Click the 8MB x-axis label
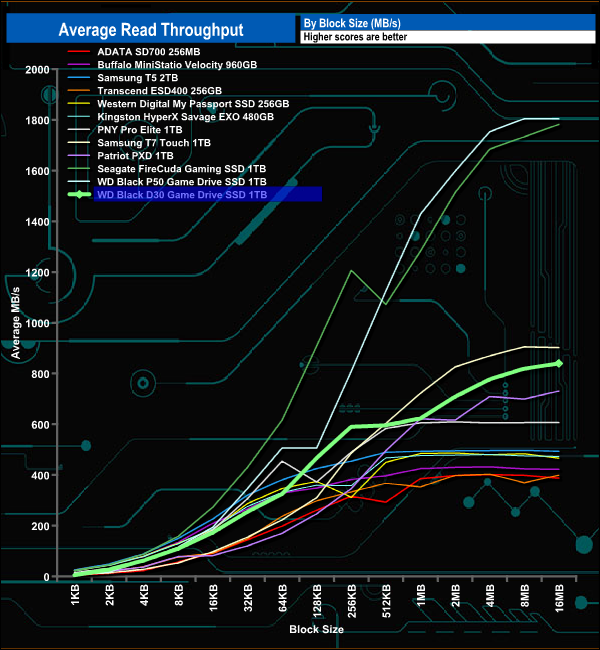Screen dimensions: 600x650 (x=525, y=595)
